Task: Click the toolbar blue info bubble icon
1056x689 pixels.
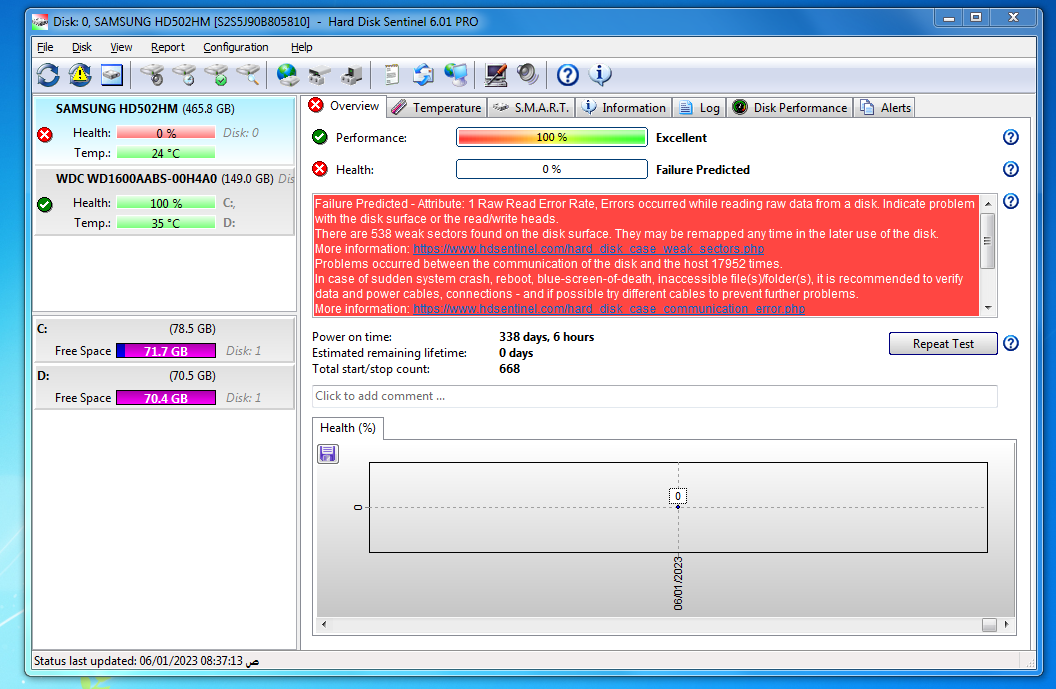Action: (600, 74)
